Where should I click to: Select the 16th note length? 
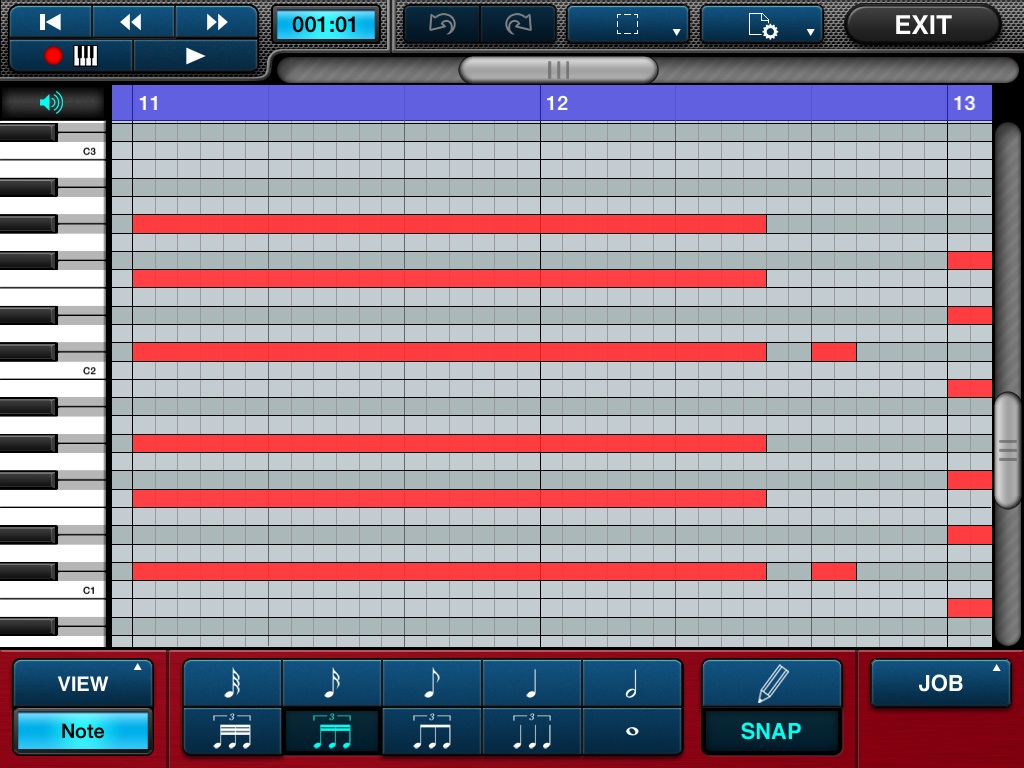point(332,683)
